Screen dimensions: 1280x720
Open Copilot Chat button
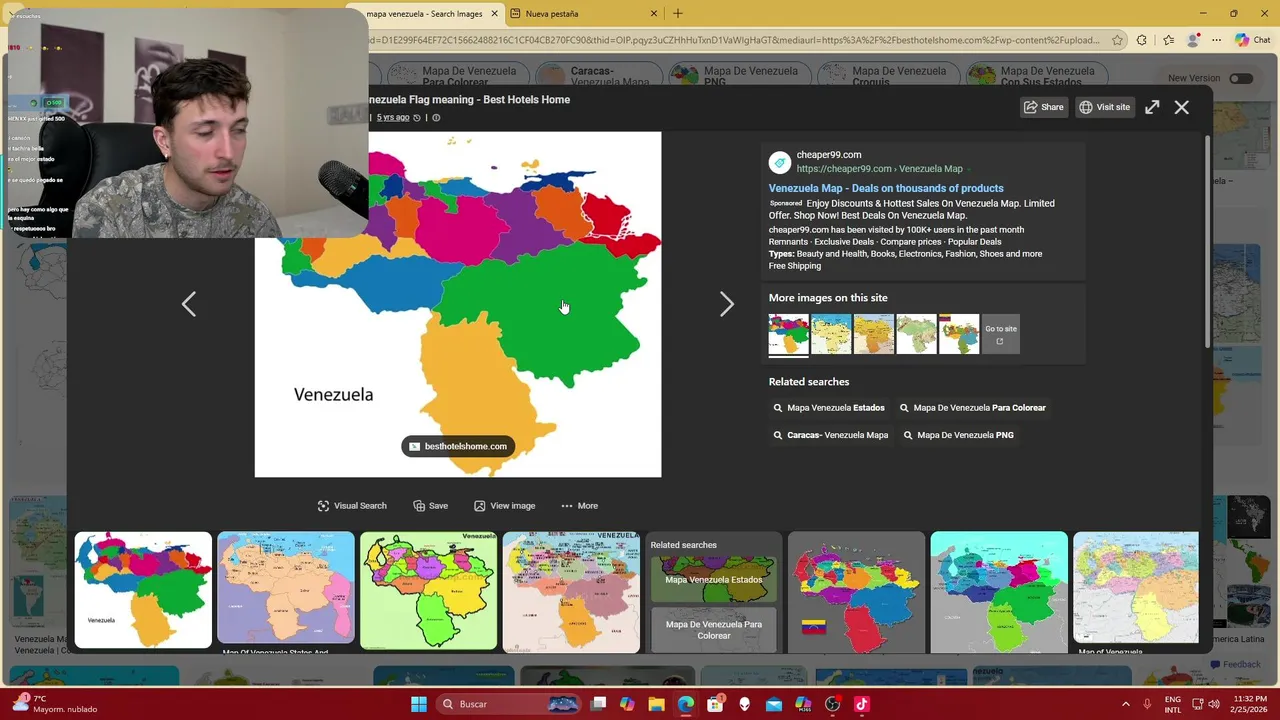tap(1252, 41)
